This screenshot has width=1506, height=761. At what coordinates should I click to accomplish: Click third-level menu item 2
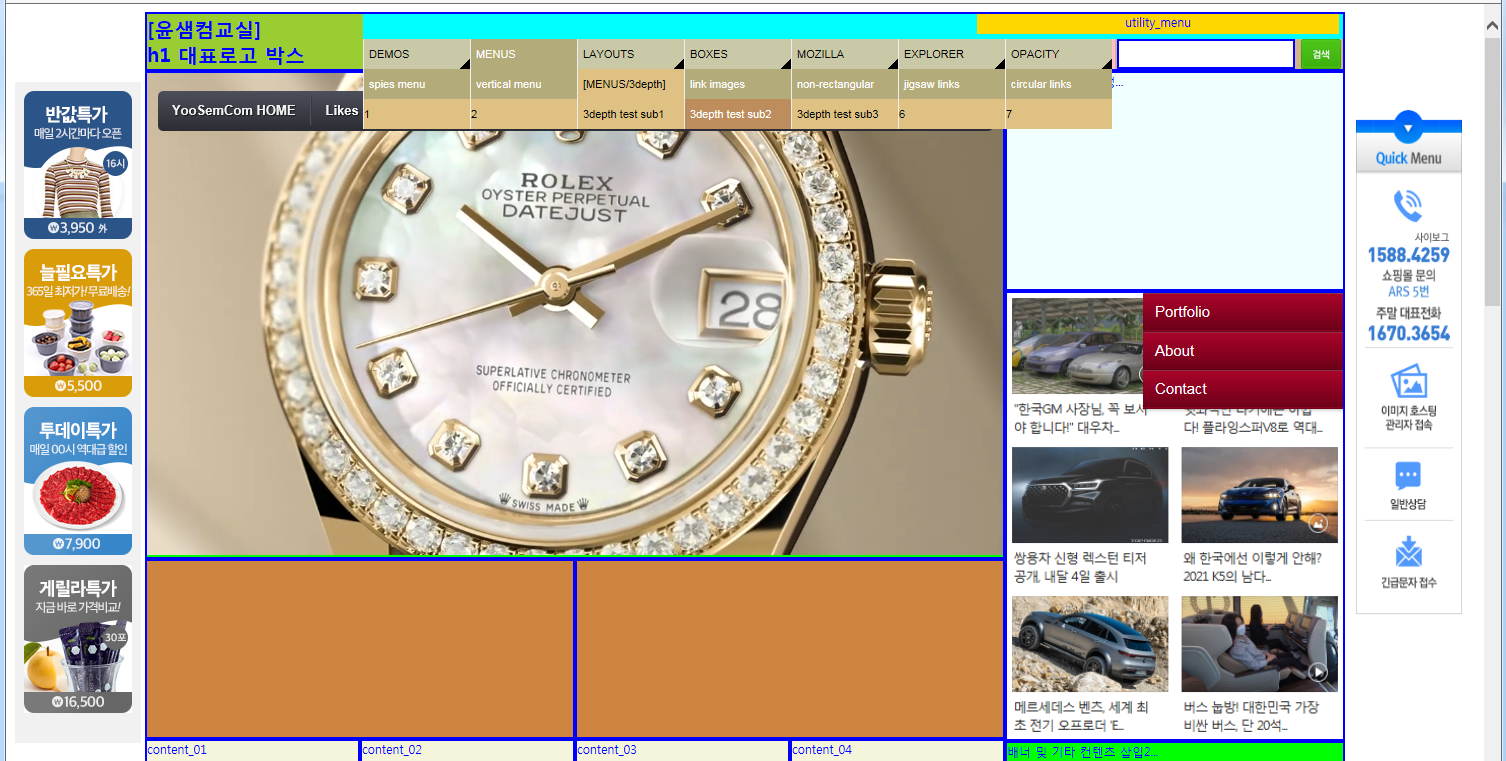pyautogui.click(x=524, y=114)
